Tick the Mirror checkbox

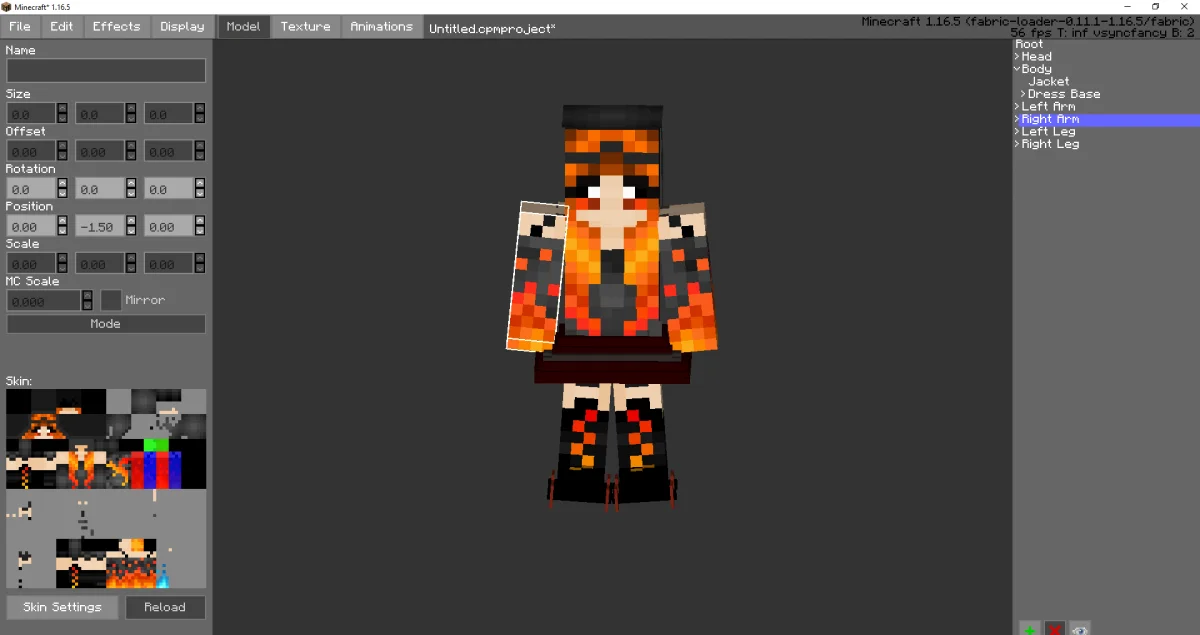tap(111, 300)
